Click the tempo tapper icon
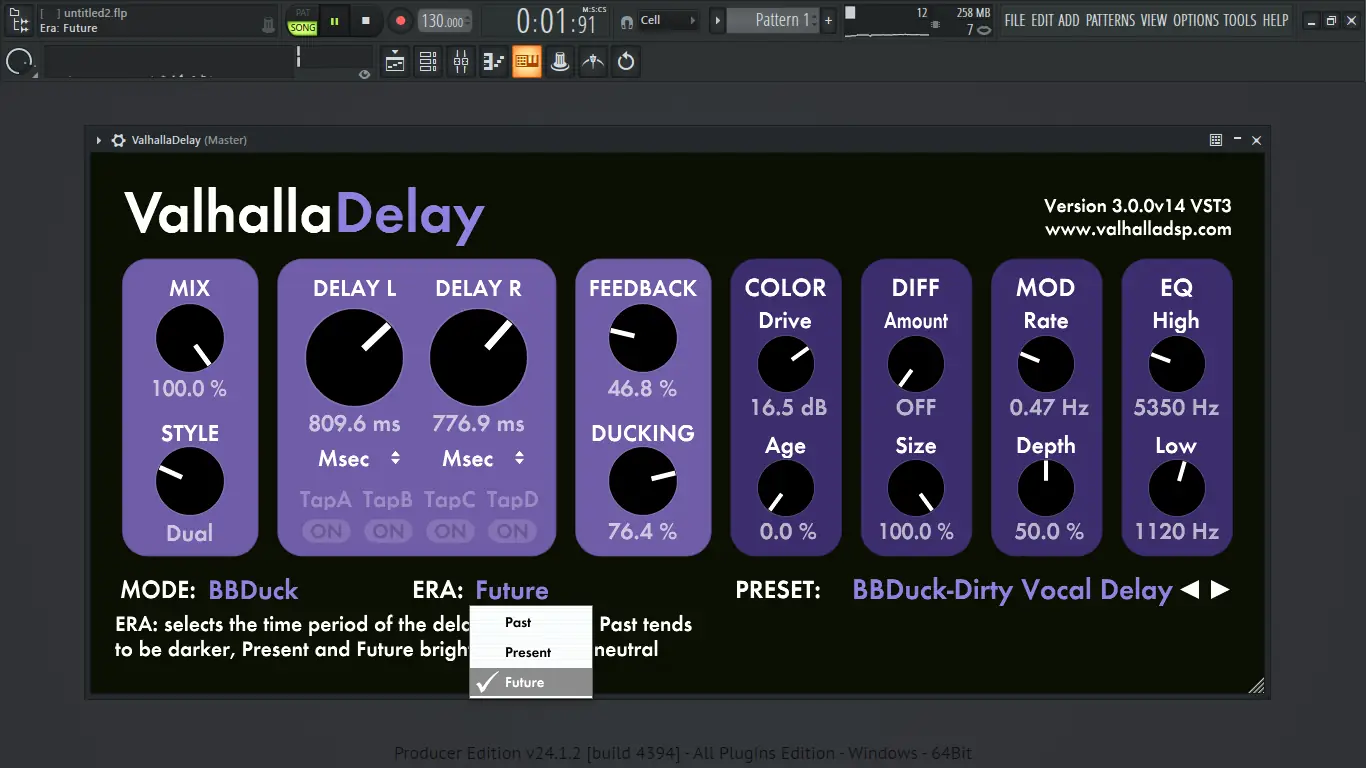The image size is (1366, 768). pyautogui.click(x=593, y=62)
